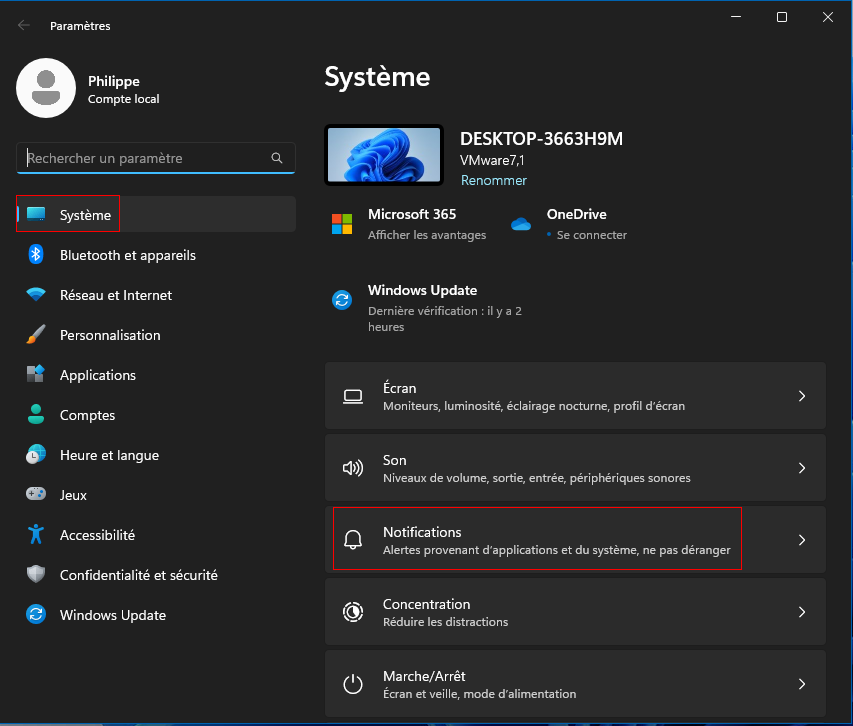Open Son settings via its chevron

[x=802, y=468]
